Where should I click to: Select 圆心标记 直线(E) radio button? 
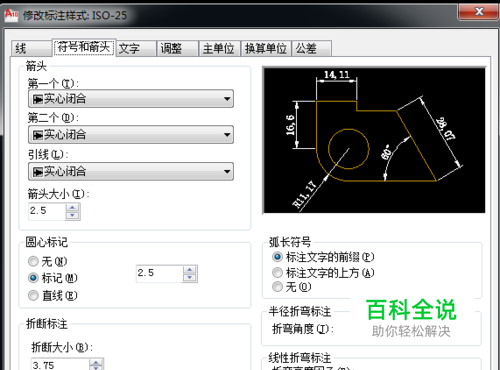(53, 295)
